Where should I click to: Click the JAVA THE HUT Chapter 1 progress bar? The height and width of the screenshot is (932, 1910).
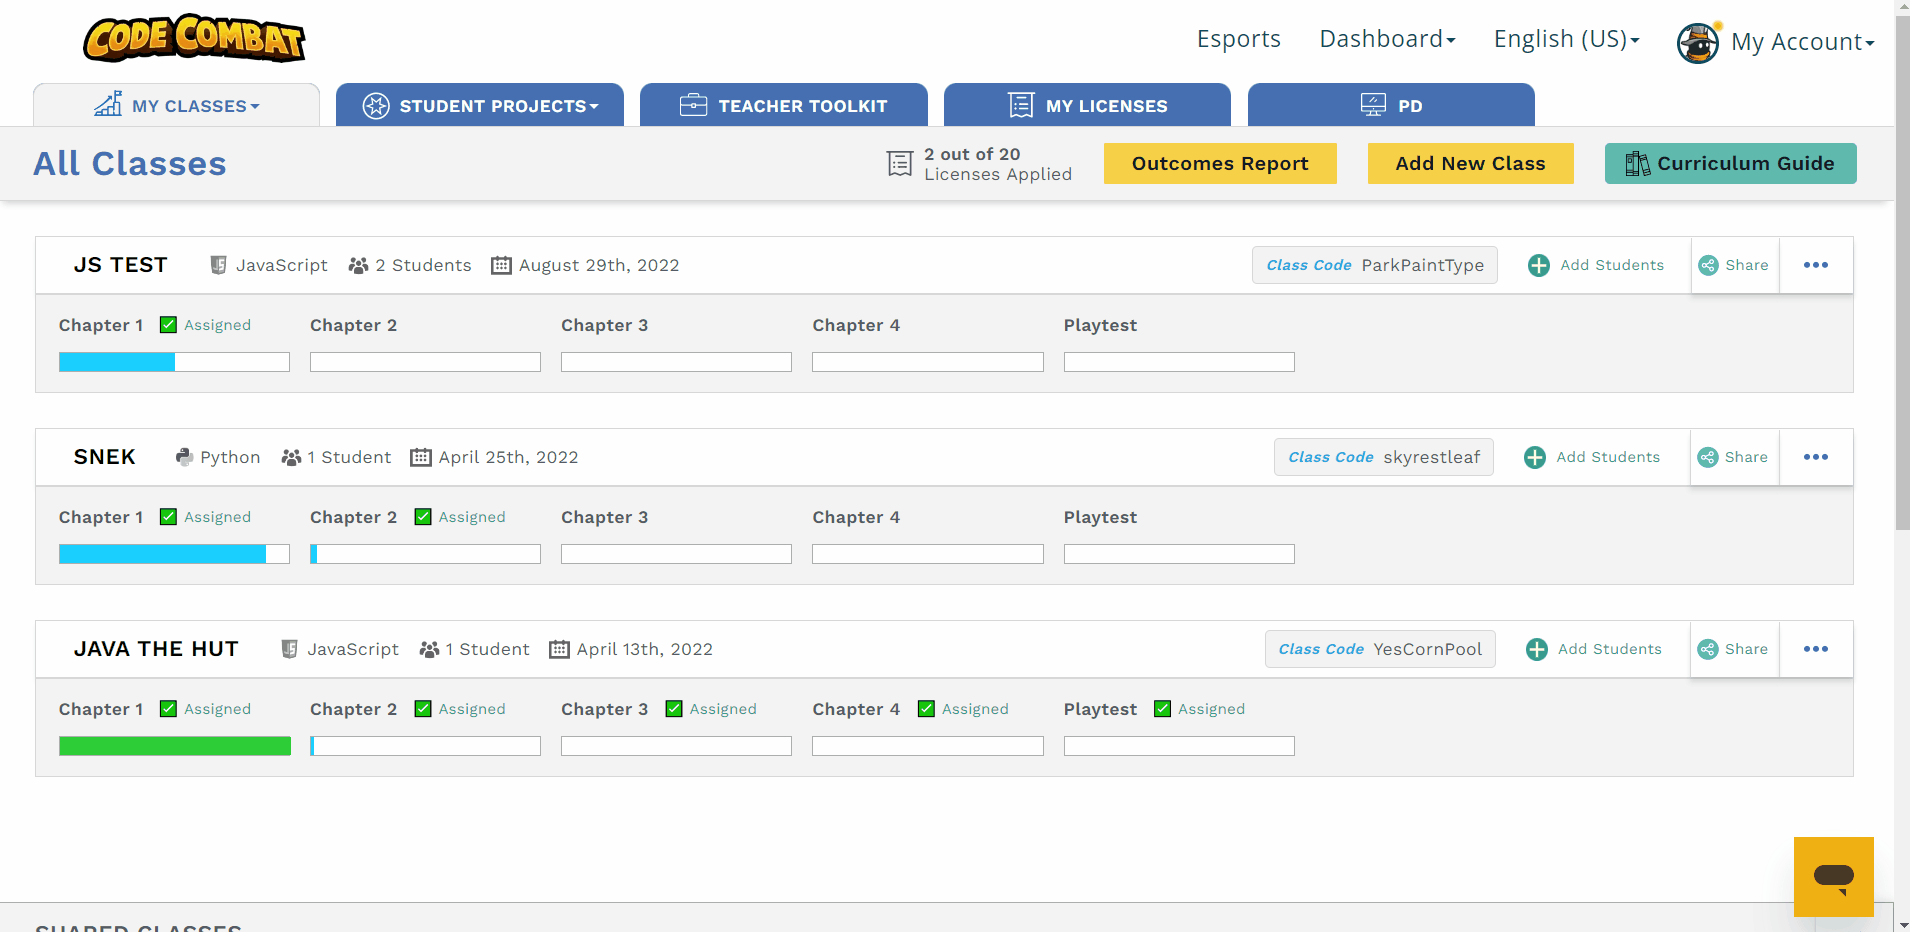[x=175, y=746]
